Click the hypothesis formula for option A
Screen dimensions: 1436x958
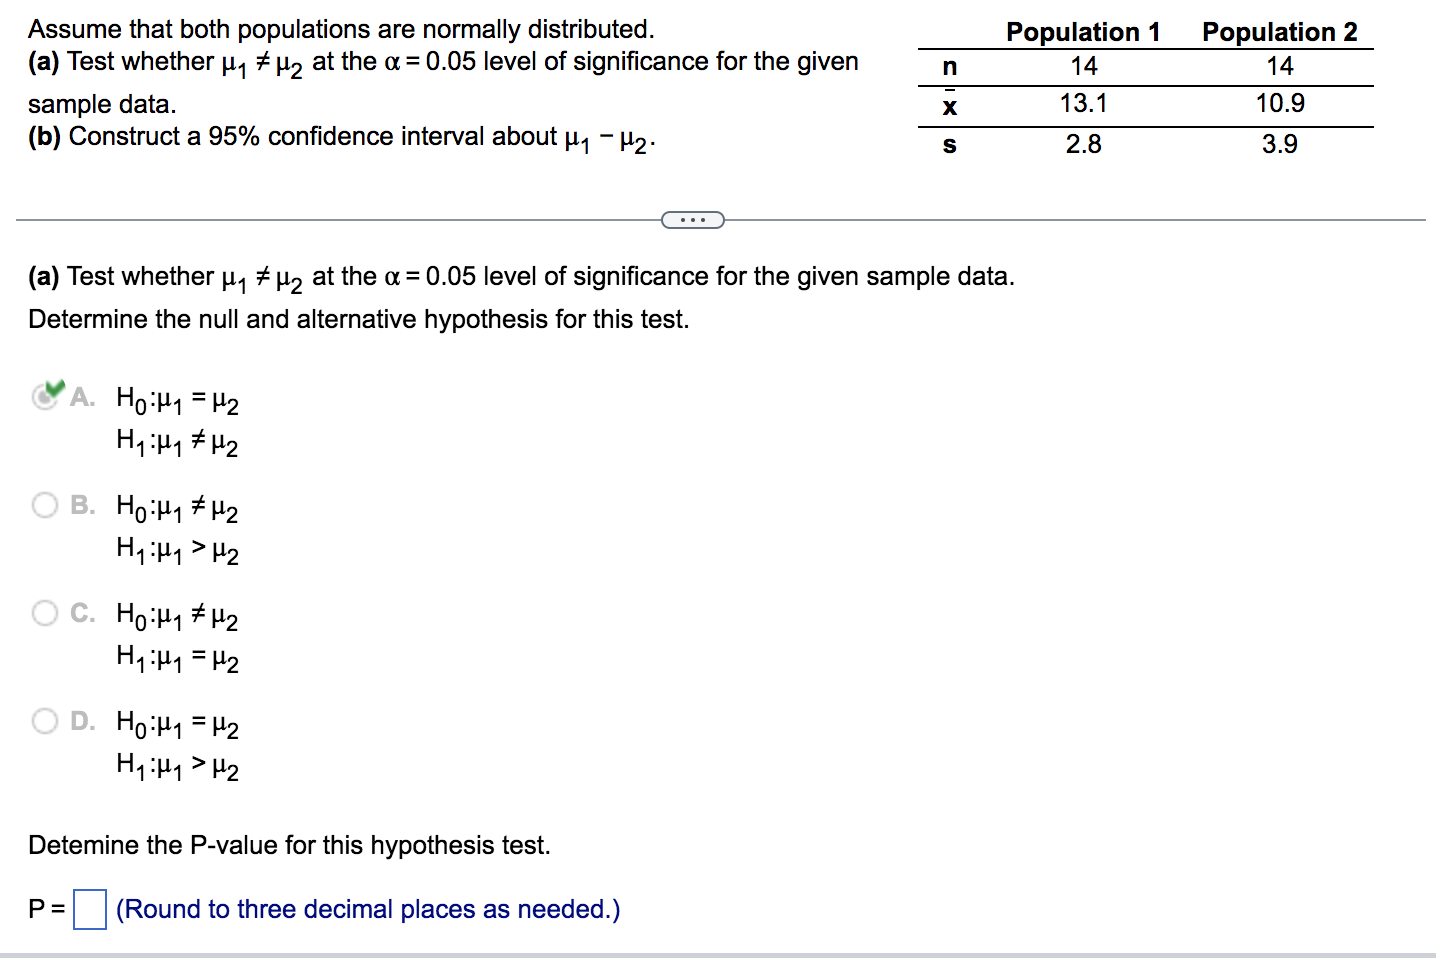[176, 420]
